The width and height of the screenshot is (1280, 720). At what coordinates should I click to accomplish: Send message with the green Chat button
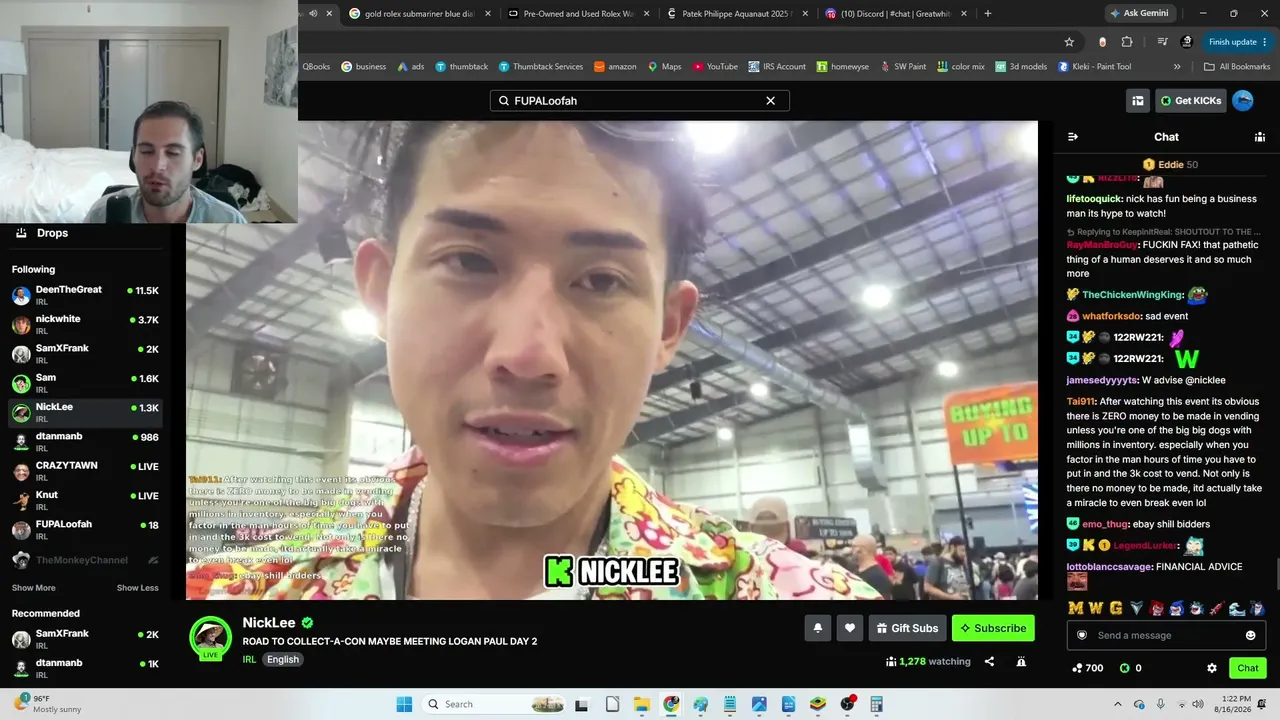[x=1248, y=668]
